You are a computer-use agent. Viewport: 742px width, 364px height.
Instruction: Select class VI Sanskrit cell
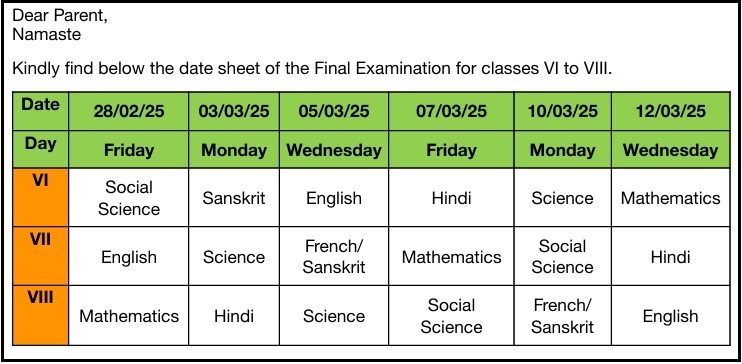point(234,197)
